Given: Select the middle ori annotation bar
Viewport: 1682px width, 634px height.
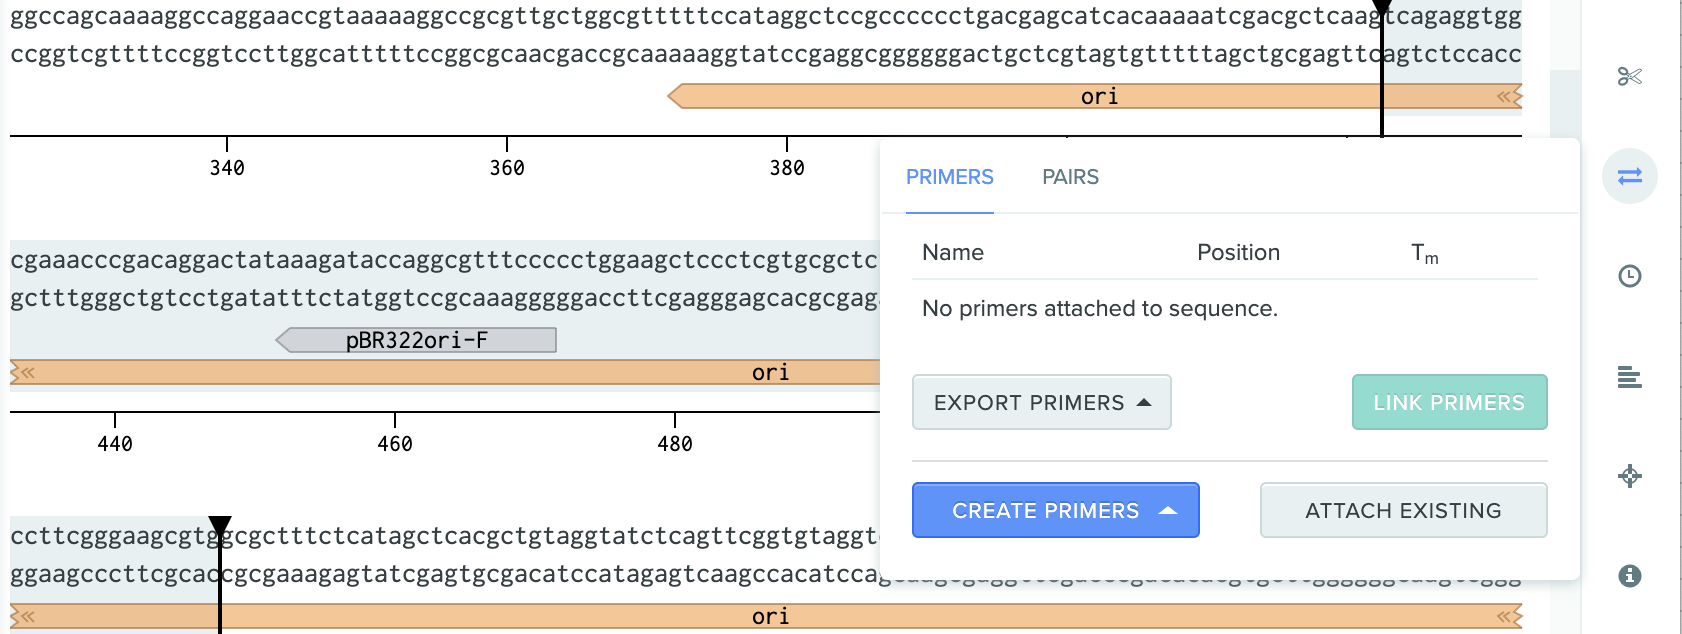Looking at the screenshot, I should click(445, 372).
